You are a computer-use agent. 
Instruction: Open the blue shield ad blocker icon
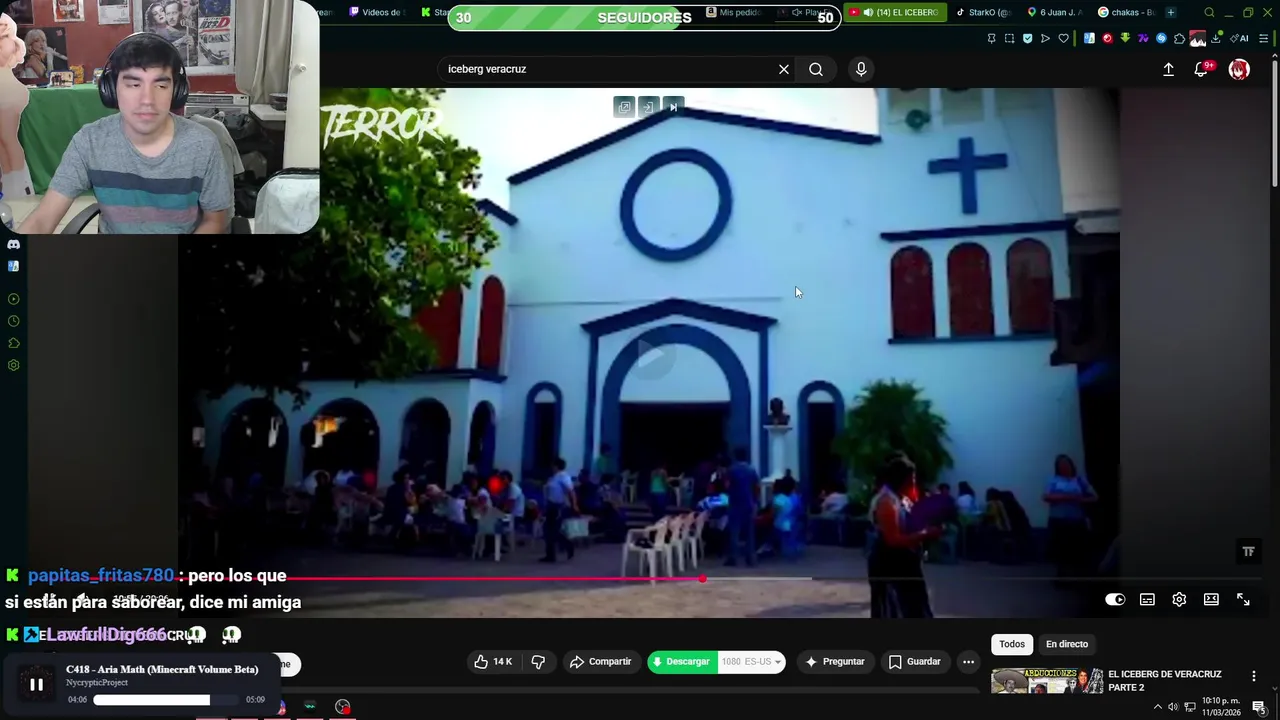pos(1027,38)
